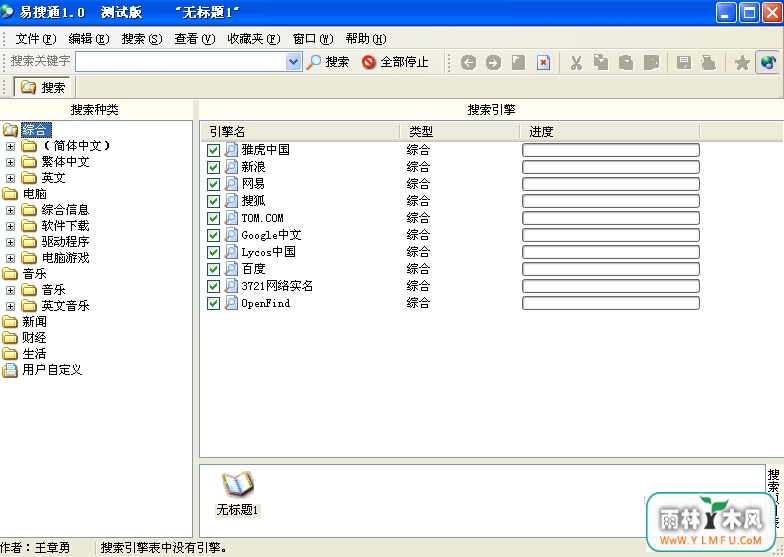This screenshot has width=784, height=557.
Task: Click the copy pages icon
Action: tap(601, 62)
